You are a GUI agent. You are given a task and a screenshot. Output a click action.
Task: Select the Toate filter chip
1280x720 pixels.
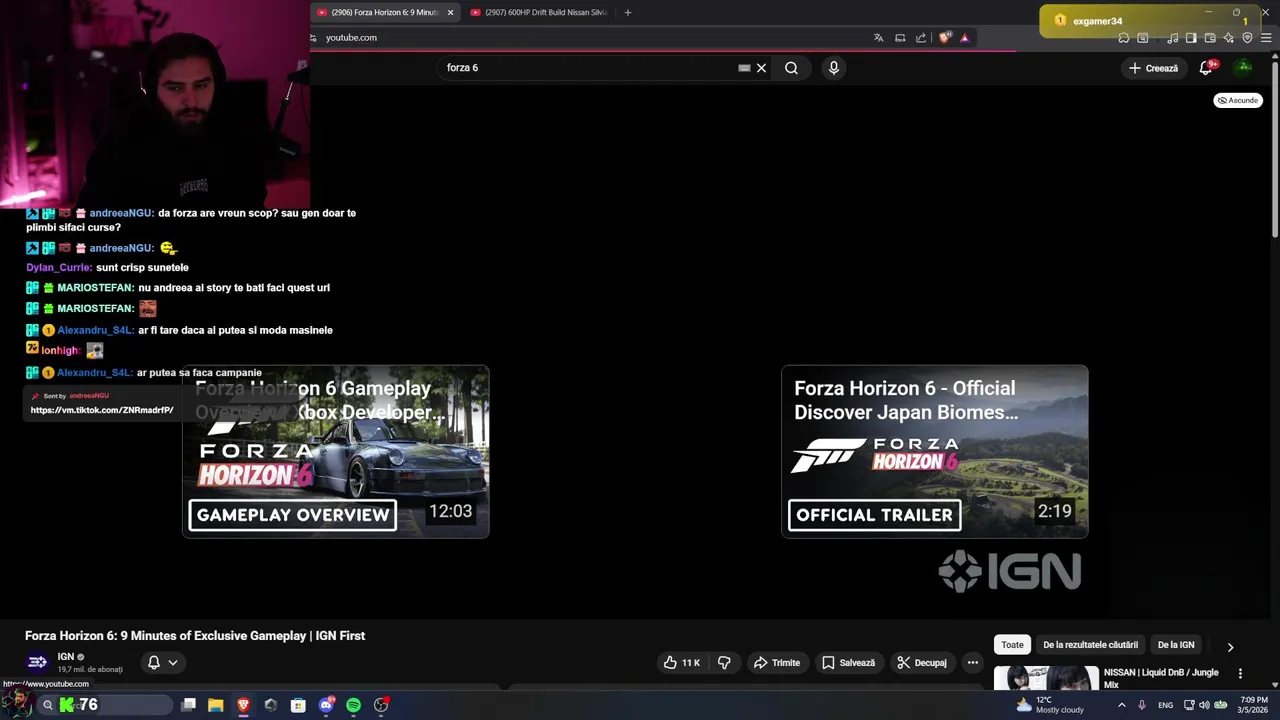click(1012, 645)
